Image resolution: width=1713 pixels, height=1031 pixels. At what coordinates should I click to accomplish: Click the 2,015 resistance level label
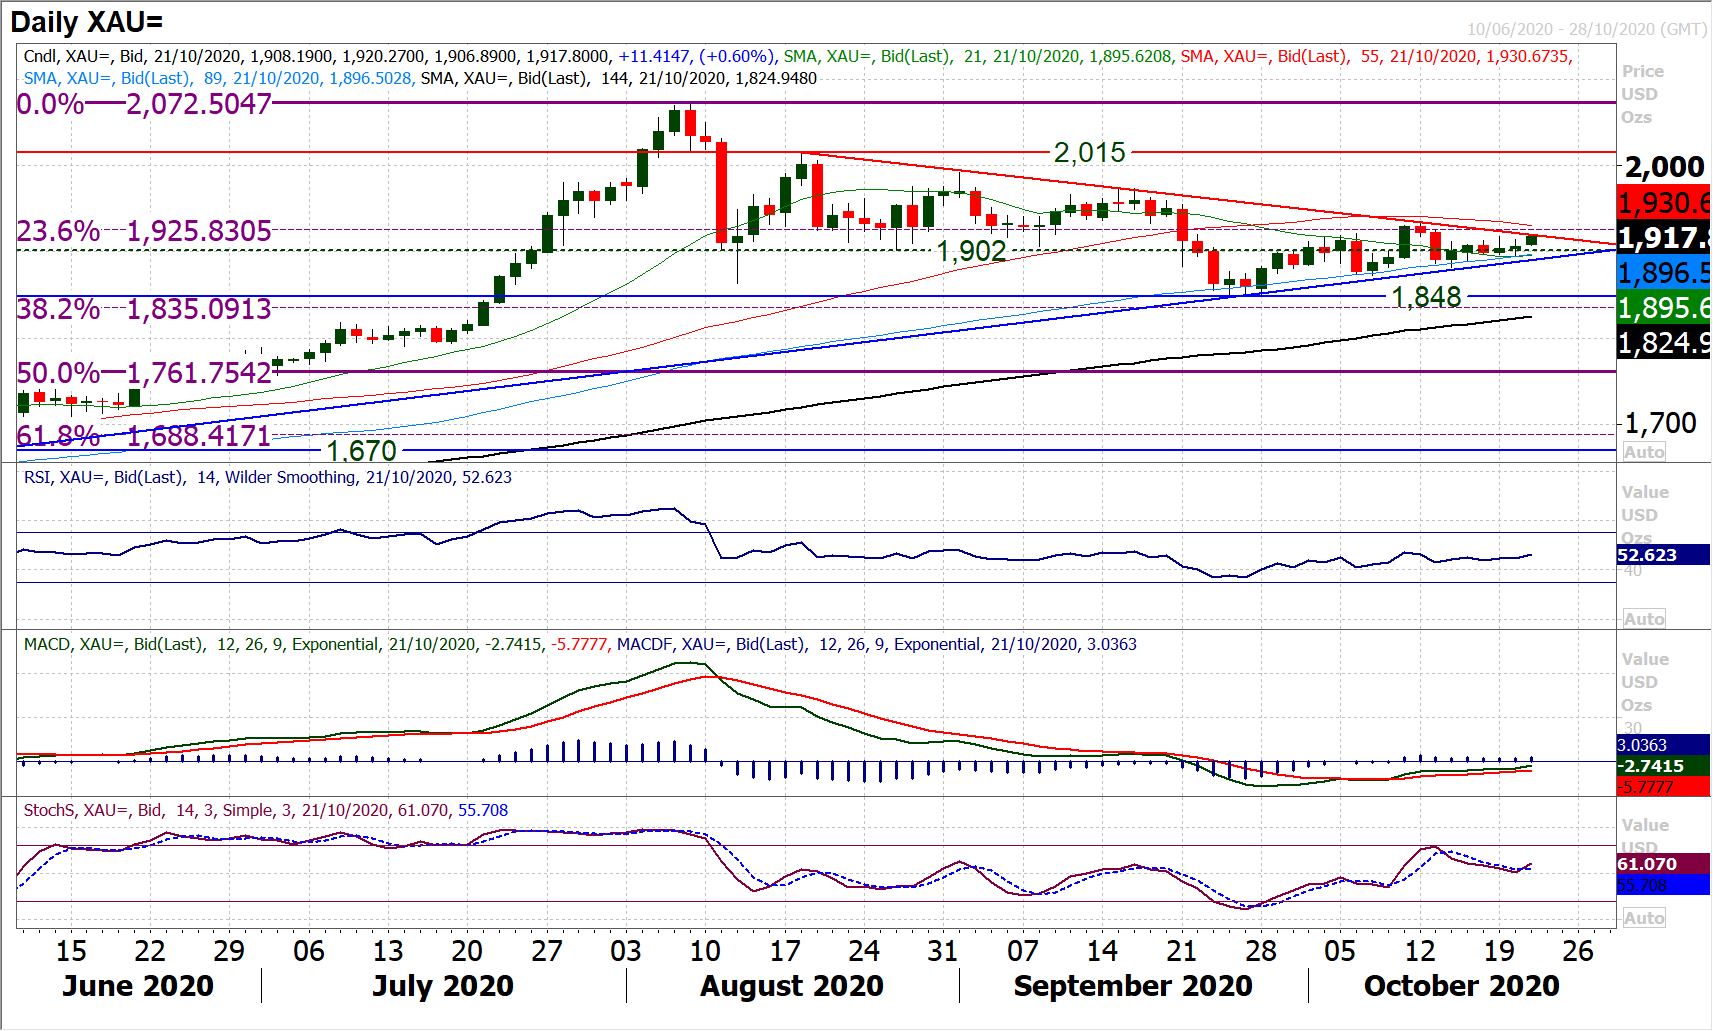pyautogui.click(x=1089, y=153)
